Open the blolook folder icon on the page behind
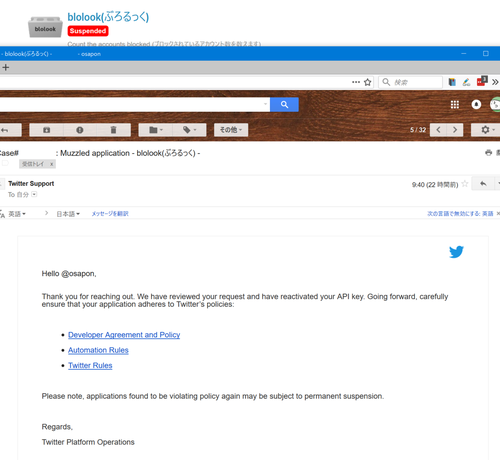The width and height of the screenshot is (500, 460). pyautogui.click(x=45, y=27)
